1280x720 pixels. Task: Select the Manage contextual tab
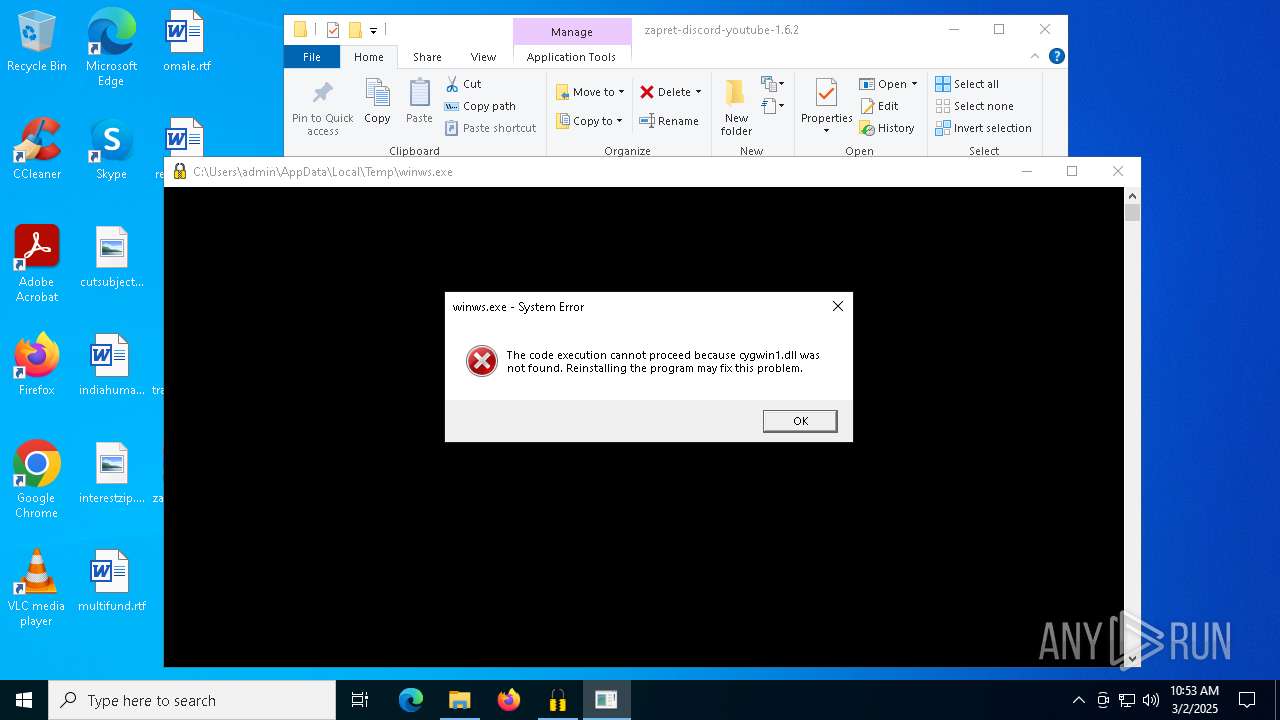tap(571, 32)
